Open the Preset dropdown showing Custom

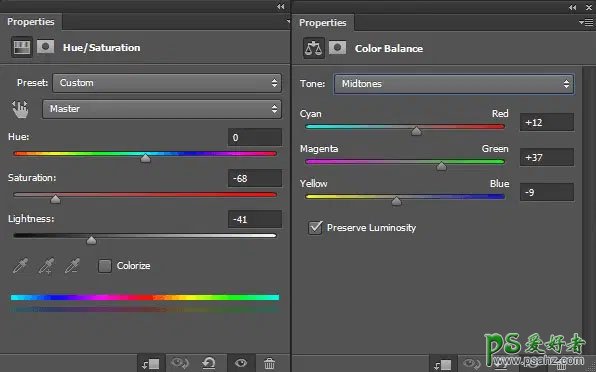[x=167, y=83]
